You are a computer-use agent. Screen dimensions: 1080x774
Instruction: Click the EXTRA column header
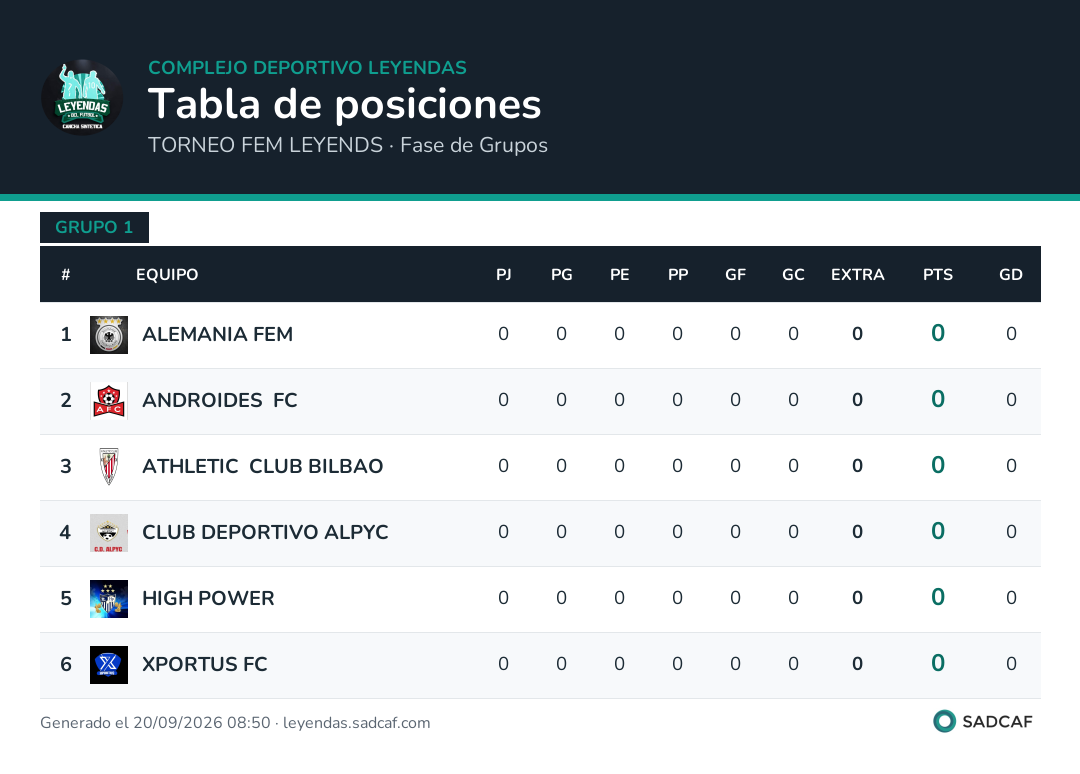pos(858,275)
